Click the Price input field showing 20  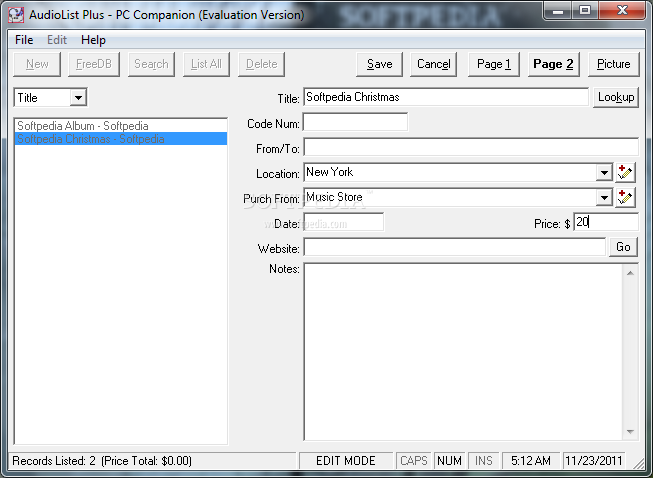(x=606, y=222)
